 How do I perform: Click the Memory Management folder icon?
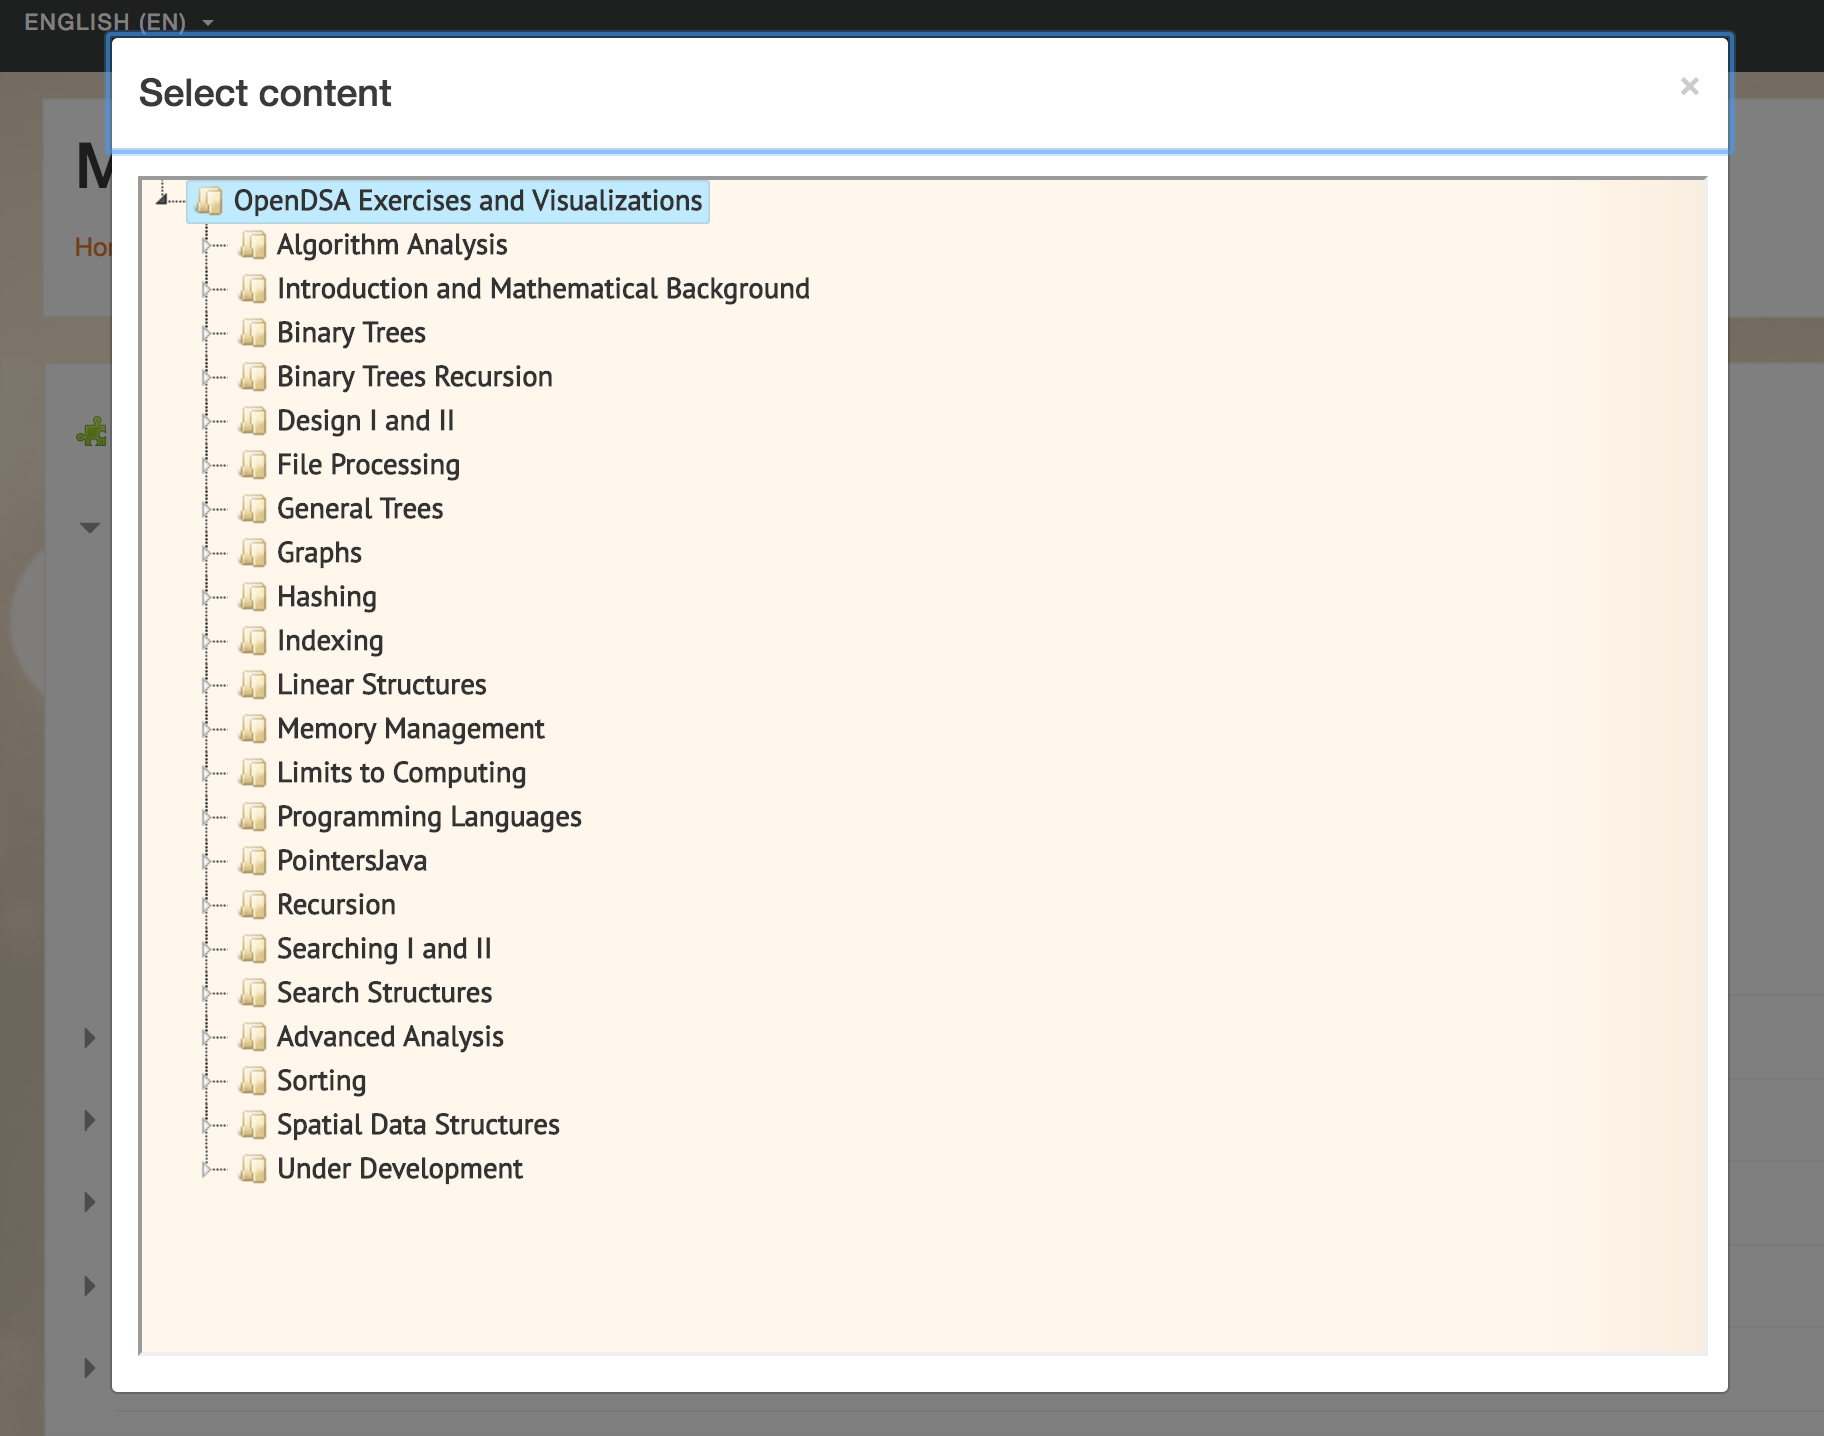[253, 729]
